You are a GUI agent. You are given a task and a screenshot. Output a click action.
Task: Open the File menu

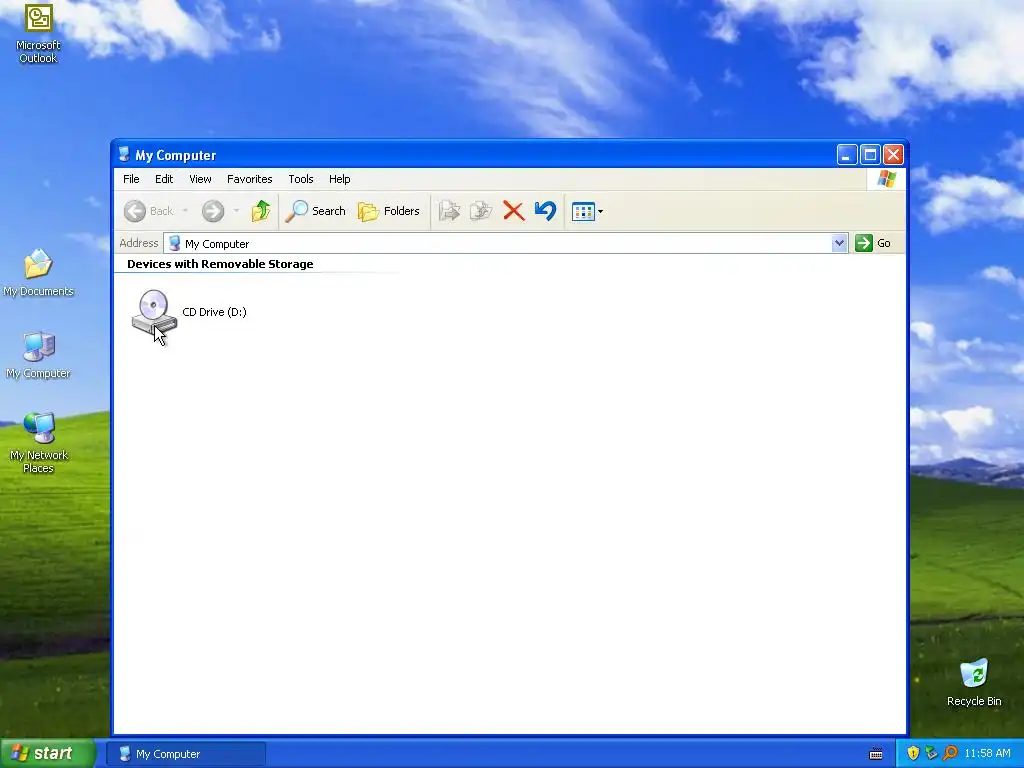tap(131, 179)
